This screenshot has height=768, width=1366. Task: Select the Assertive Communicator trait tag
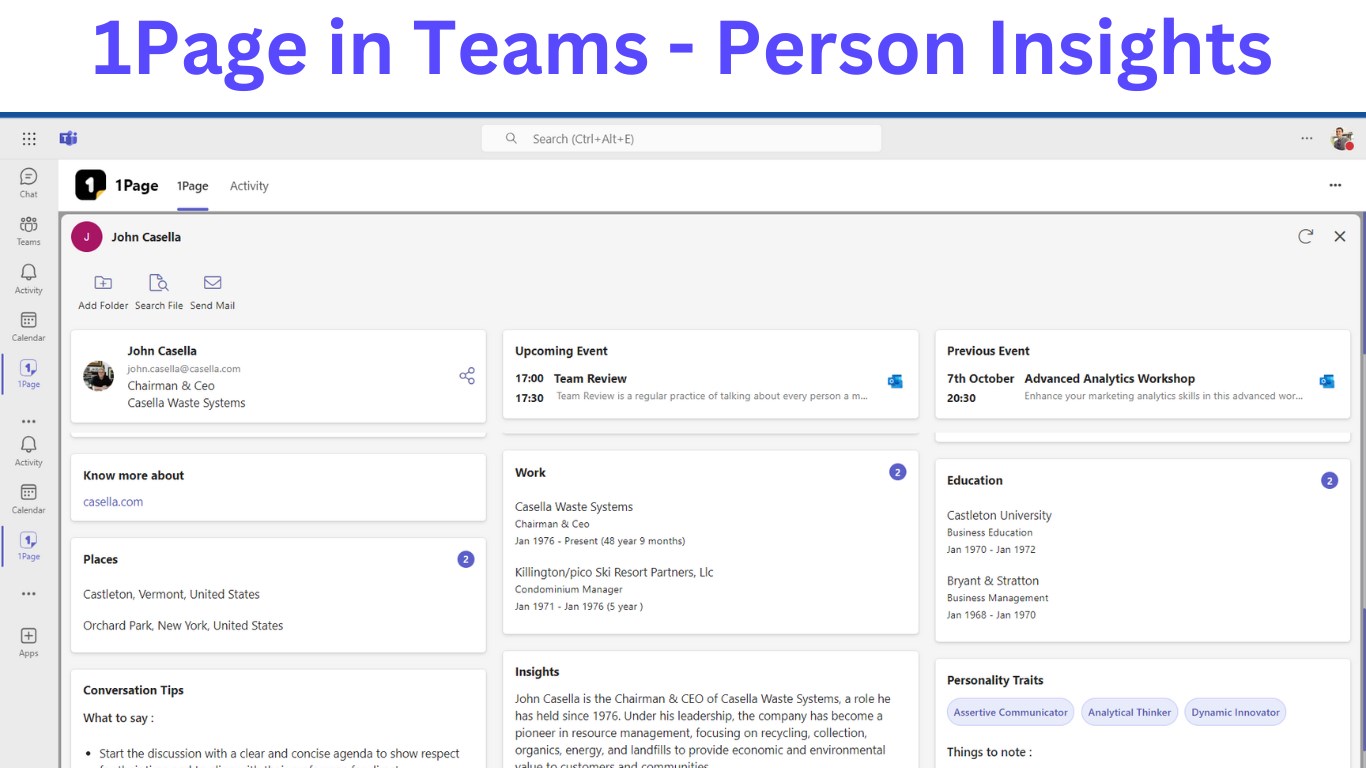tap(1010, 712)
